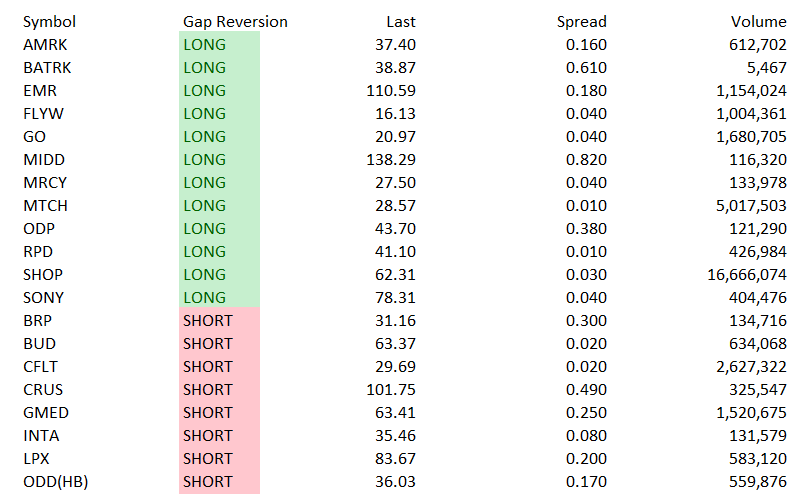Click the BATRK spread value 0.610
The height and width of the screenshot is (494, 792).
tap(586, 68)
